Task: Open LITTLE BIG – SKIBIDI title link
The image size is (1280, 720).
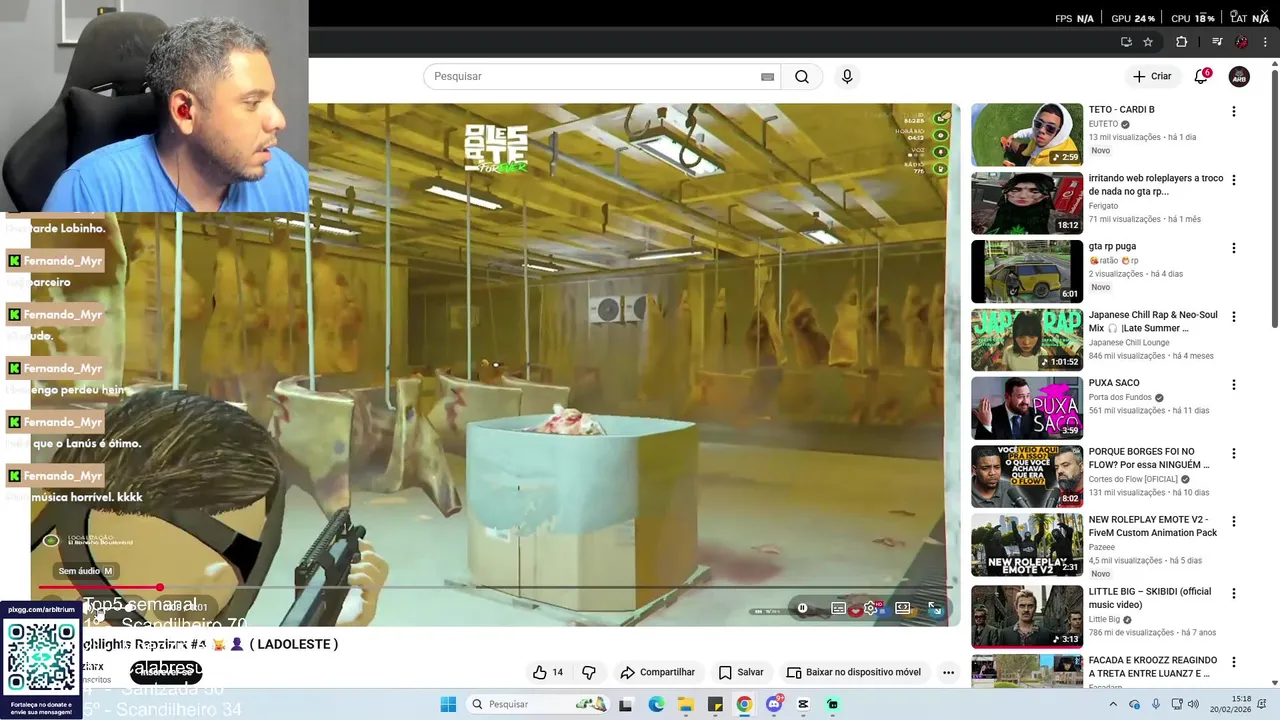Action: 1150,598
